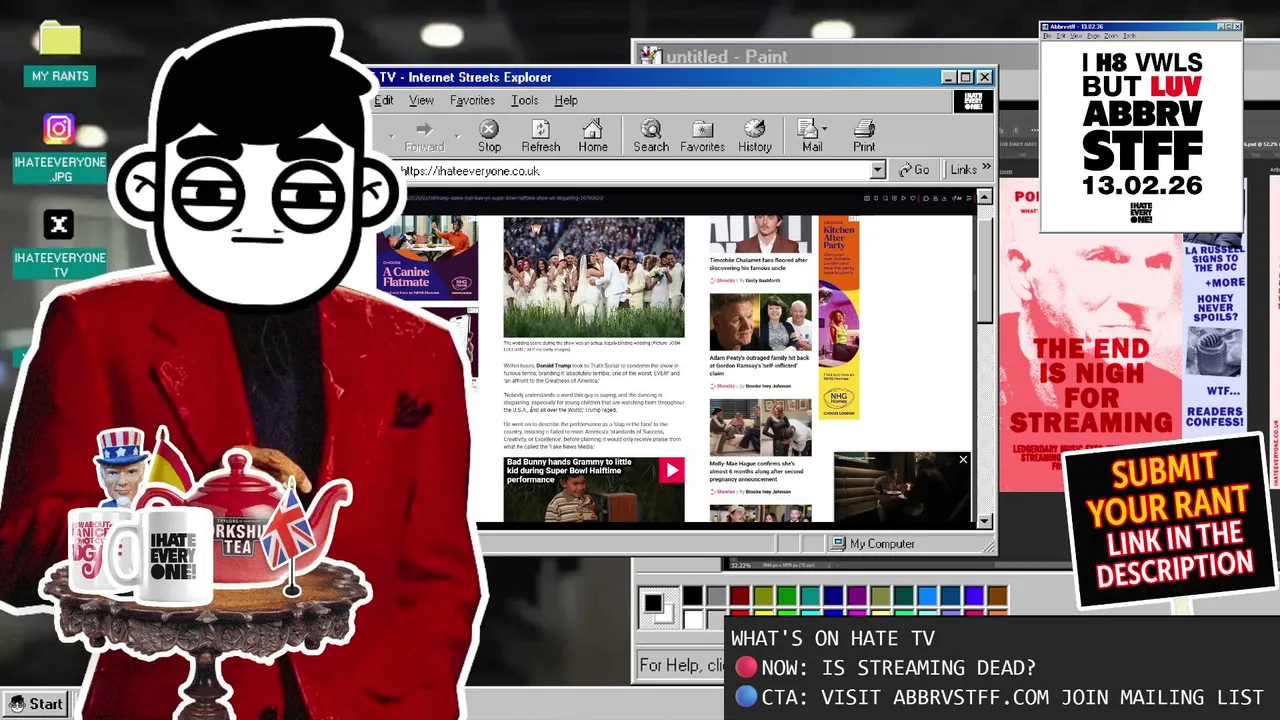Open the address bar URL dropdown
Image resolution: width=1280 pixels, height=720 pixels.
tap(877, 171)
